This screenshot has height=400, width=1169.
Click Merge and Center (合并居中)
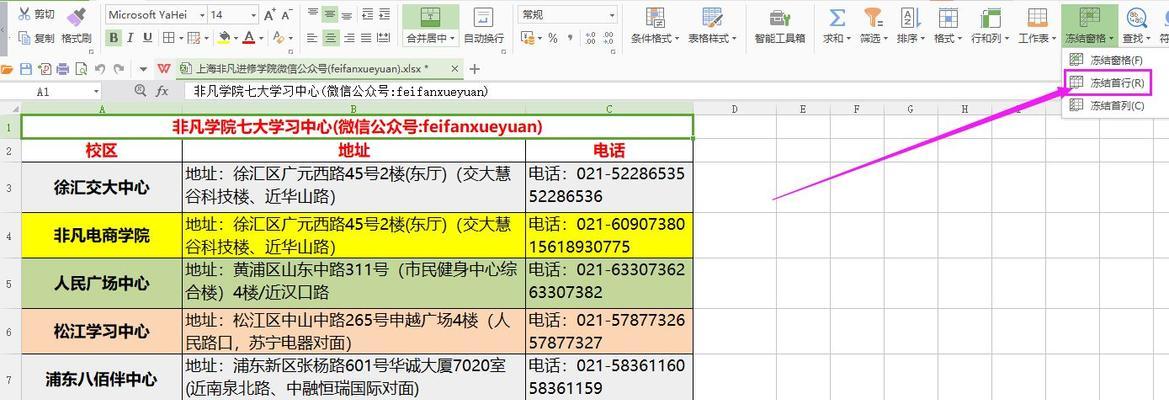tap(430, 25)
